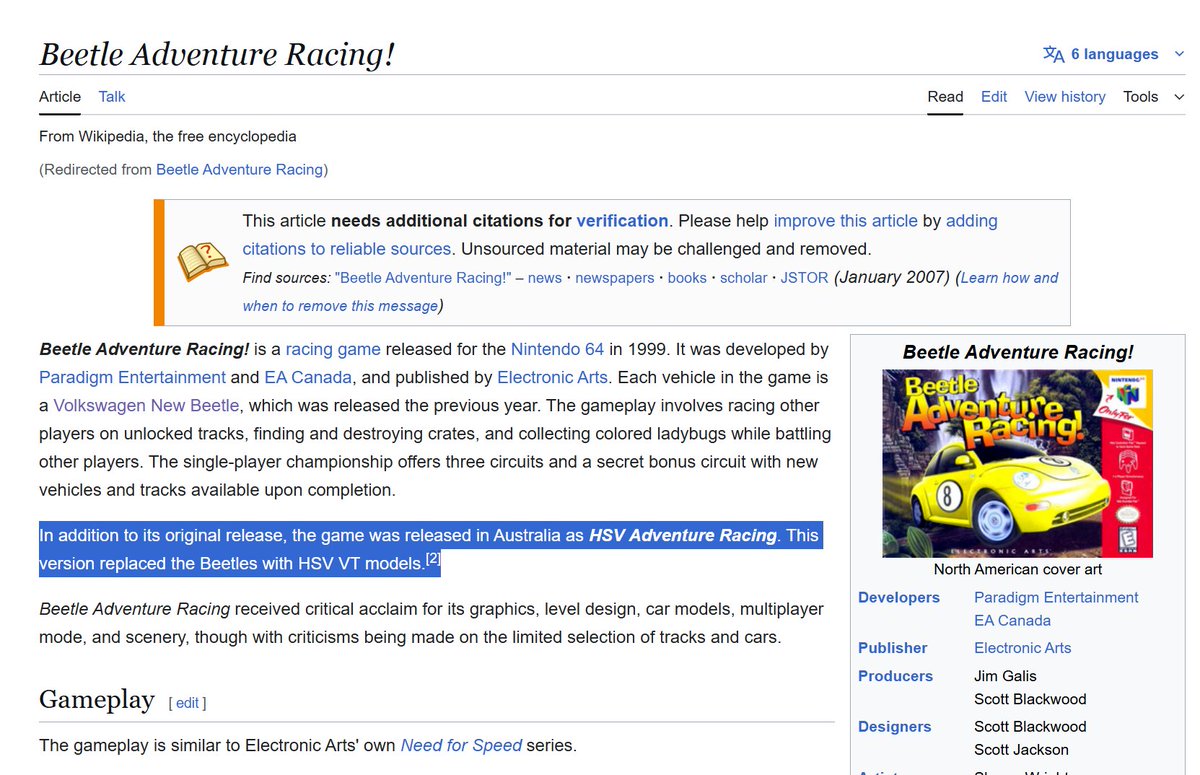This screenshot has width=1200, height=775.
Task: Open View history tab
Action: point(1065,97)
